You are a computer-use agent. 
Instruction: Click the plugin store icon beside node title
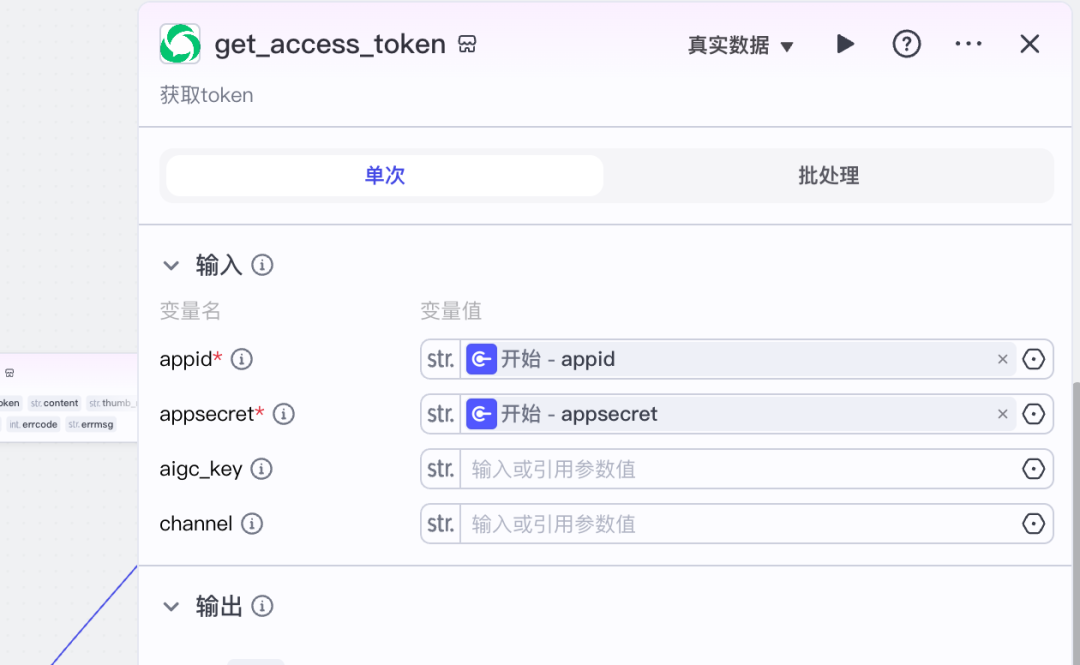tap(467, 44)
